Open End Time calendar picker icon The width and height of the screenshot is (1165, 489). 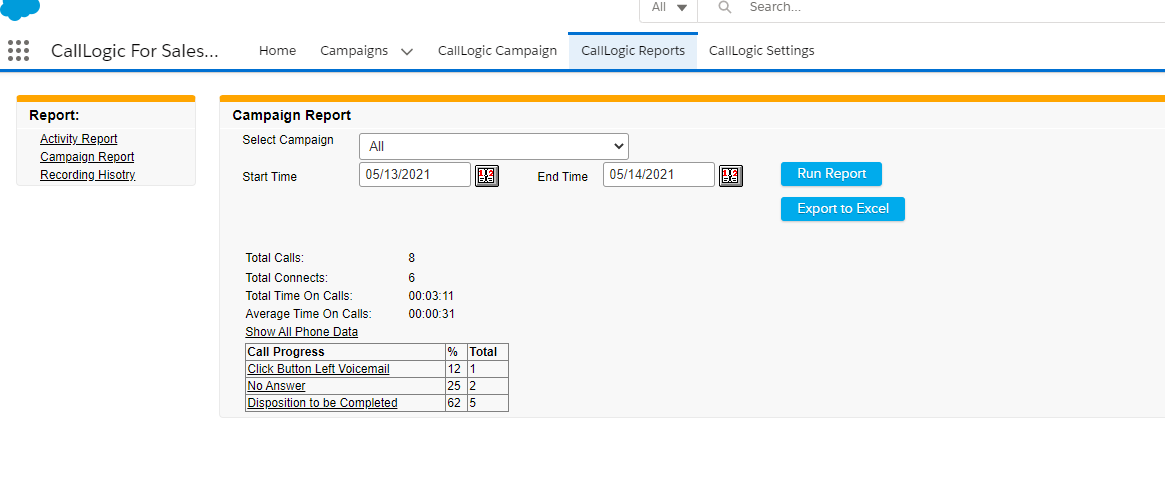click(731, 175)
